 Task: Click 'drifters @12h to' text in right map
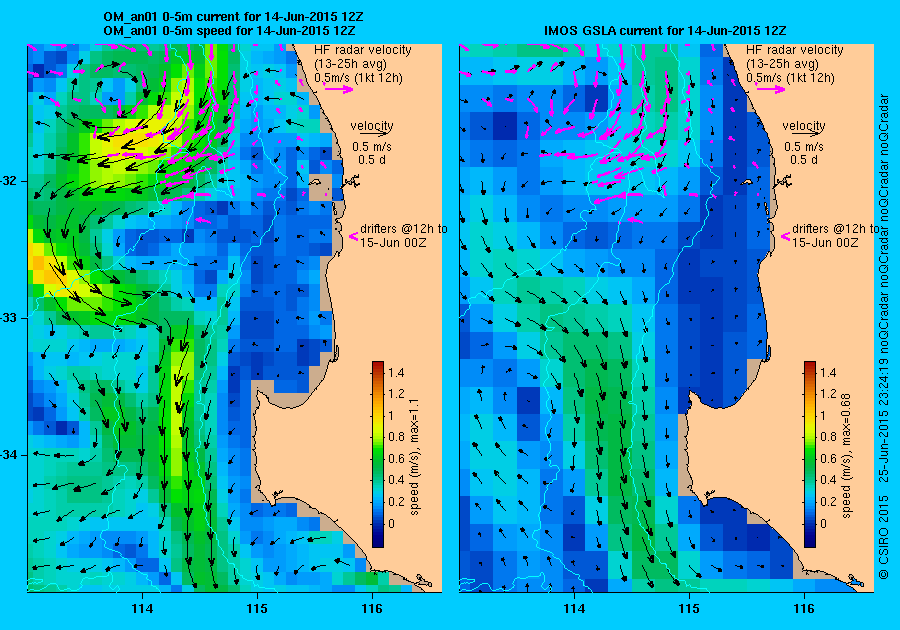coord(836,229)
